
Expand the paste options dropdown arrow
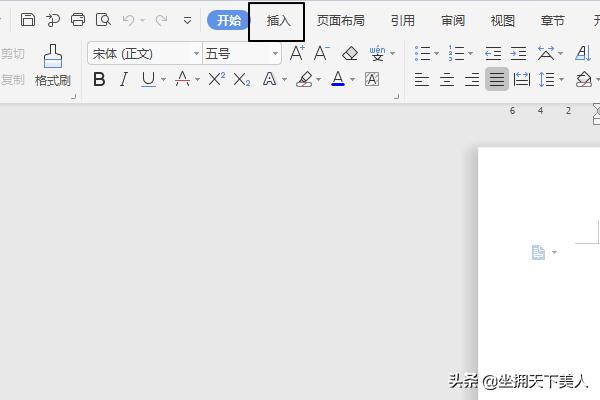coord(554,252)
